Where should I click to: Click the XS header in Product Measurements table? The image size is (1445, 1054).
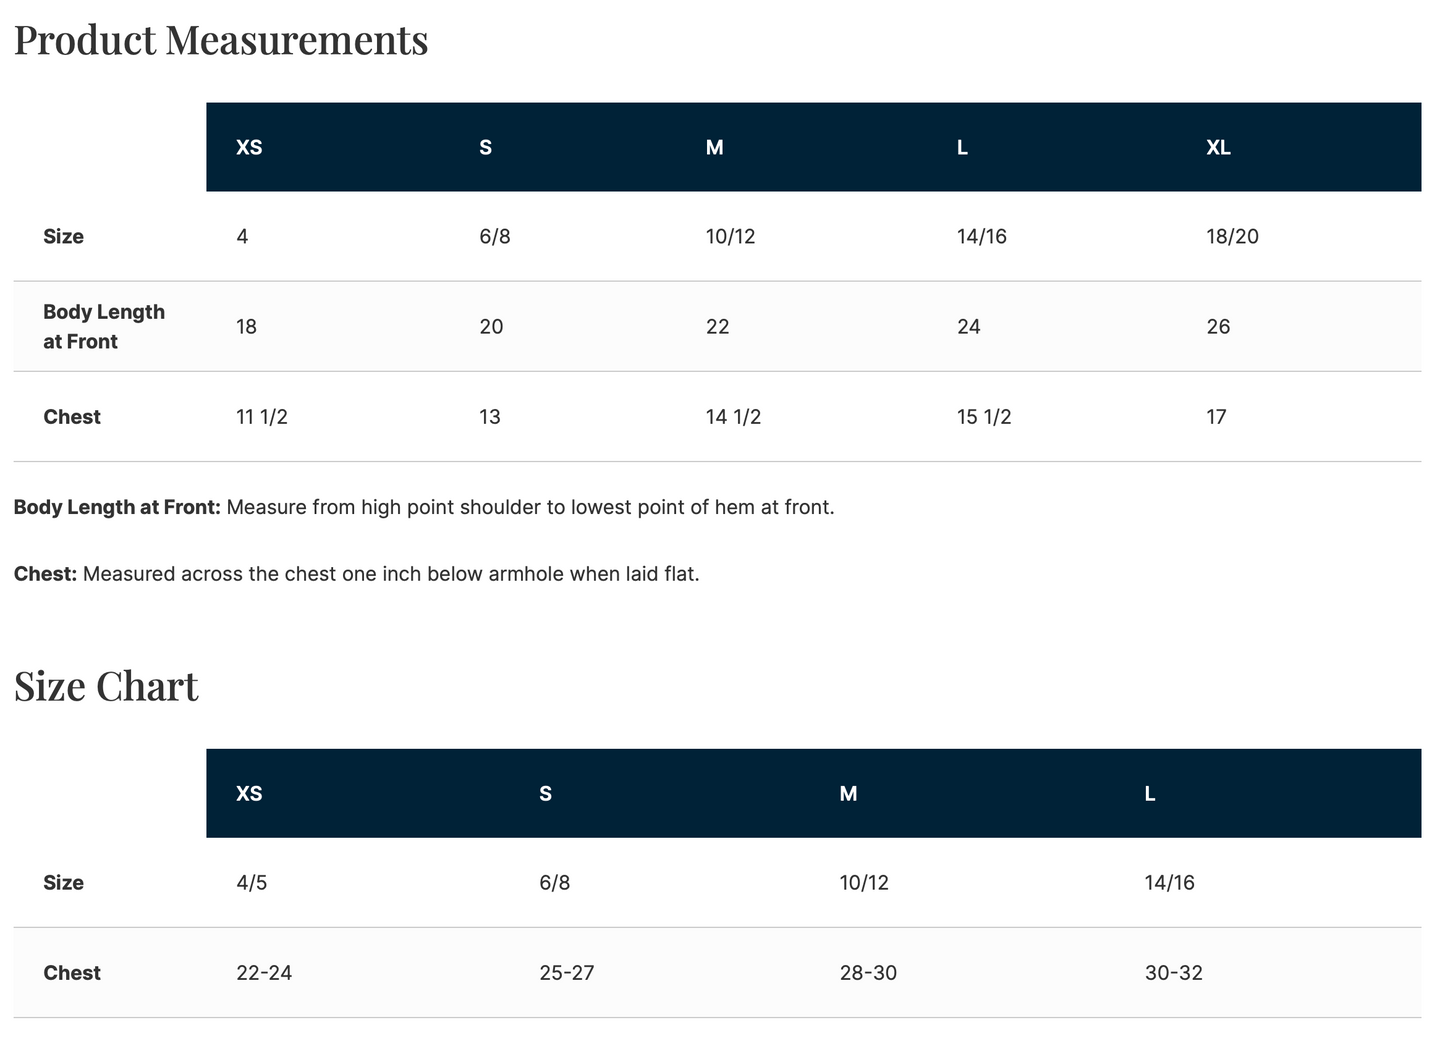(249, 148)
